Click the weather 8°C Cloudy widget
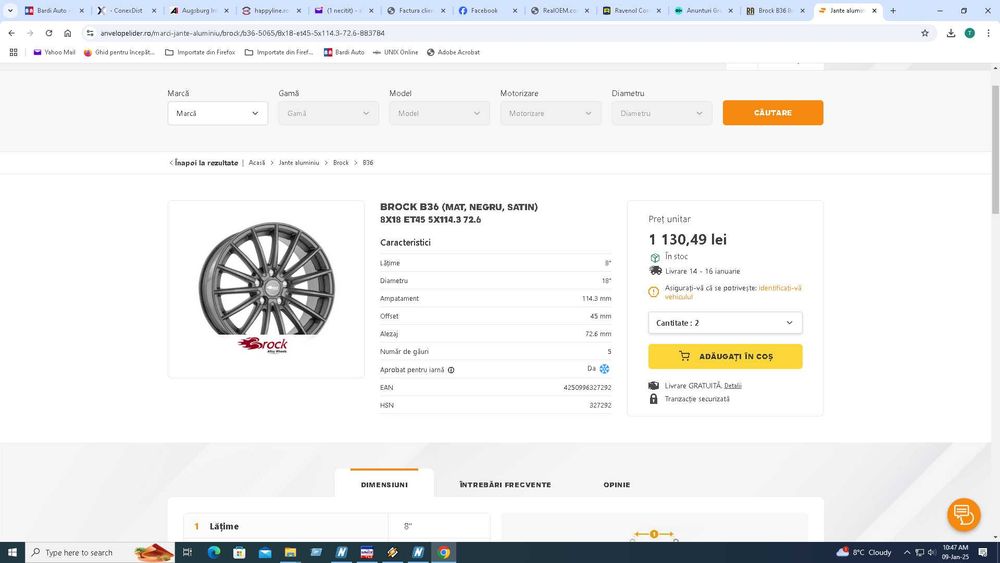Screen dimensions: 1000x563 click(864, 552)
